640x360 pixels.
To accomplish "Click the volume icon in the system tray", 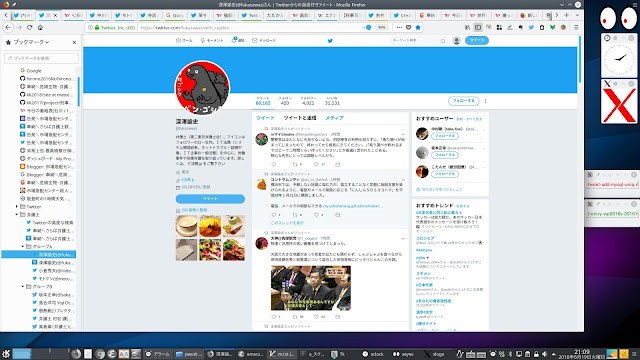I will click(544, 354).
